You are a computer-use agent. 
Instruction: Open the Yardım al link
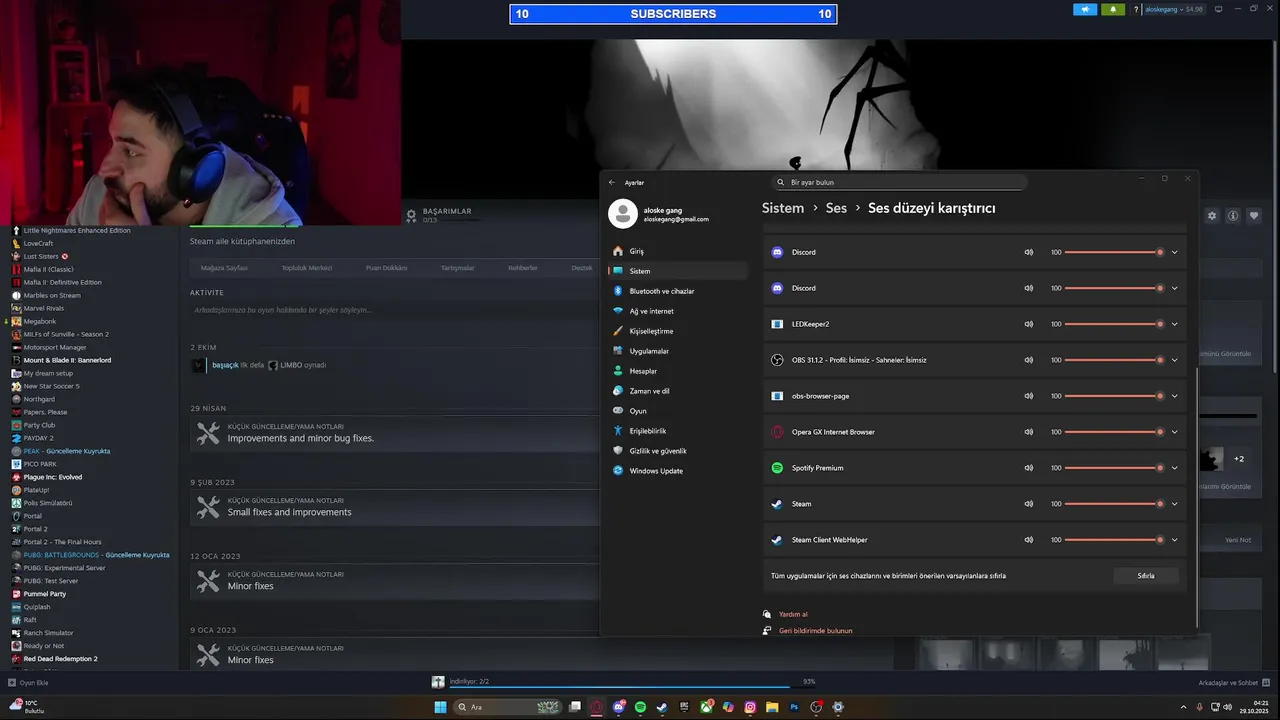793,614
